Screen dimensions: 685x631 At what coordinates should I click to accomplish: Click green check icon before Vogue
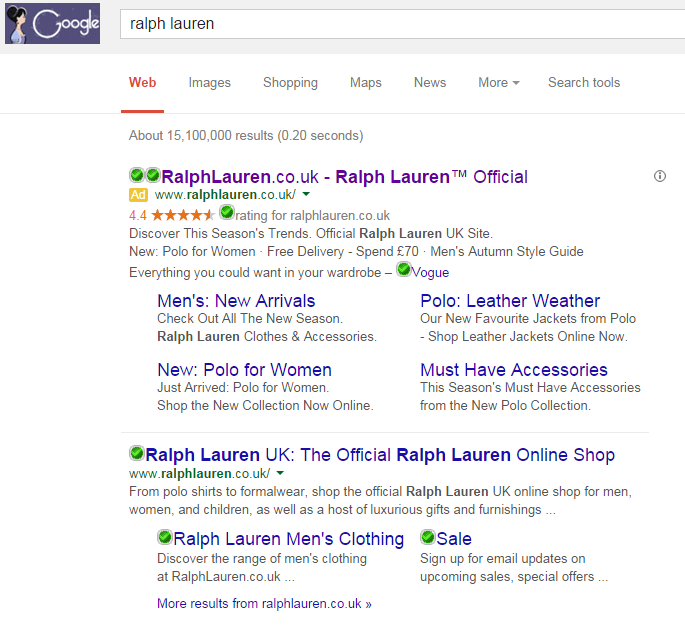coord(404,269)
